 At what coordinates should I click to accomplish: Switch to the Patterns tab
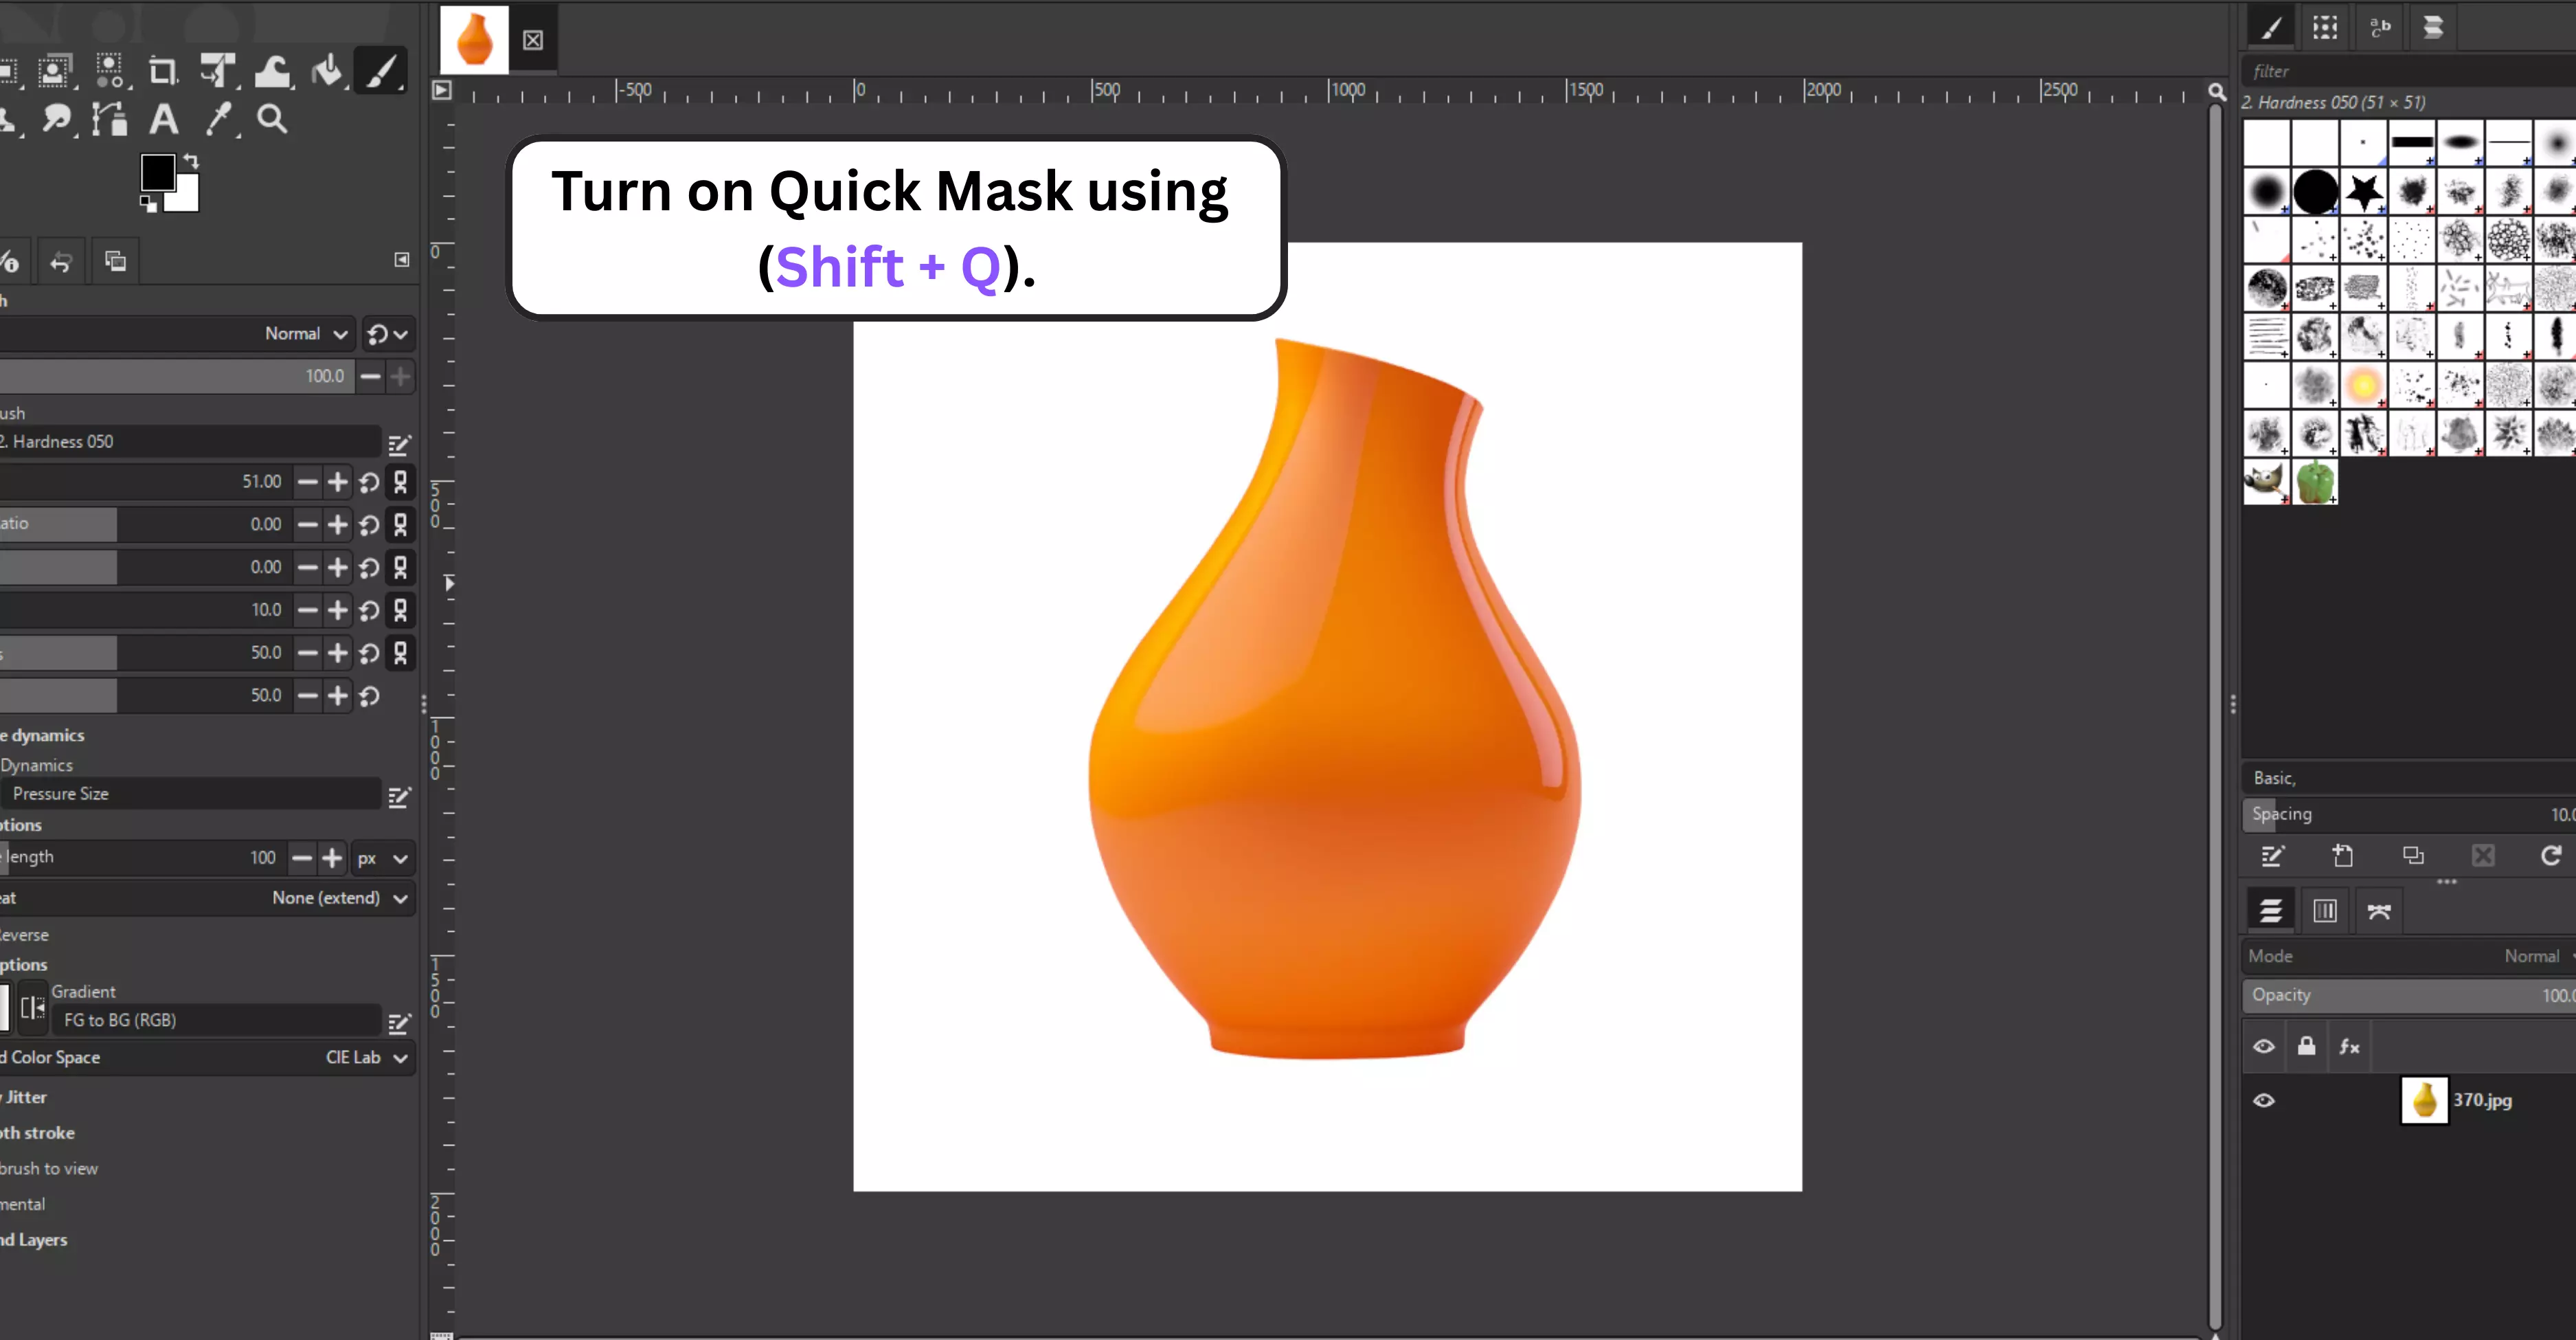click(x=2326, y=27)
